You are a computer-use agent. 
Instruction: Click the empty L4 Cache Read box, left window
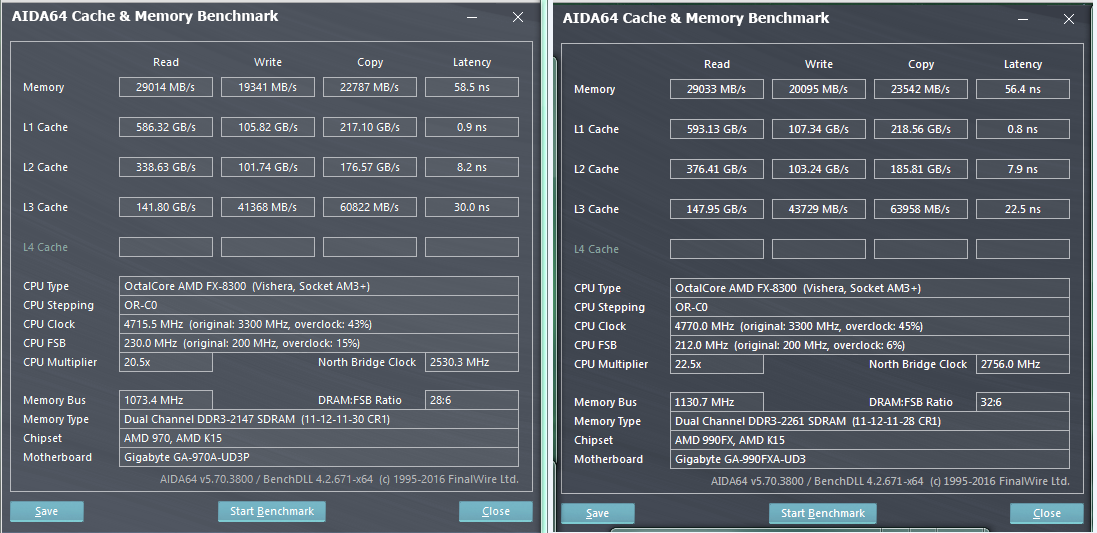click(x=166, y=247)
